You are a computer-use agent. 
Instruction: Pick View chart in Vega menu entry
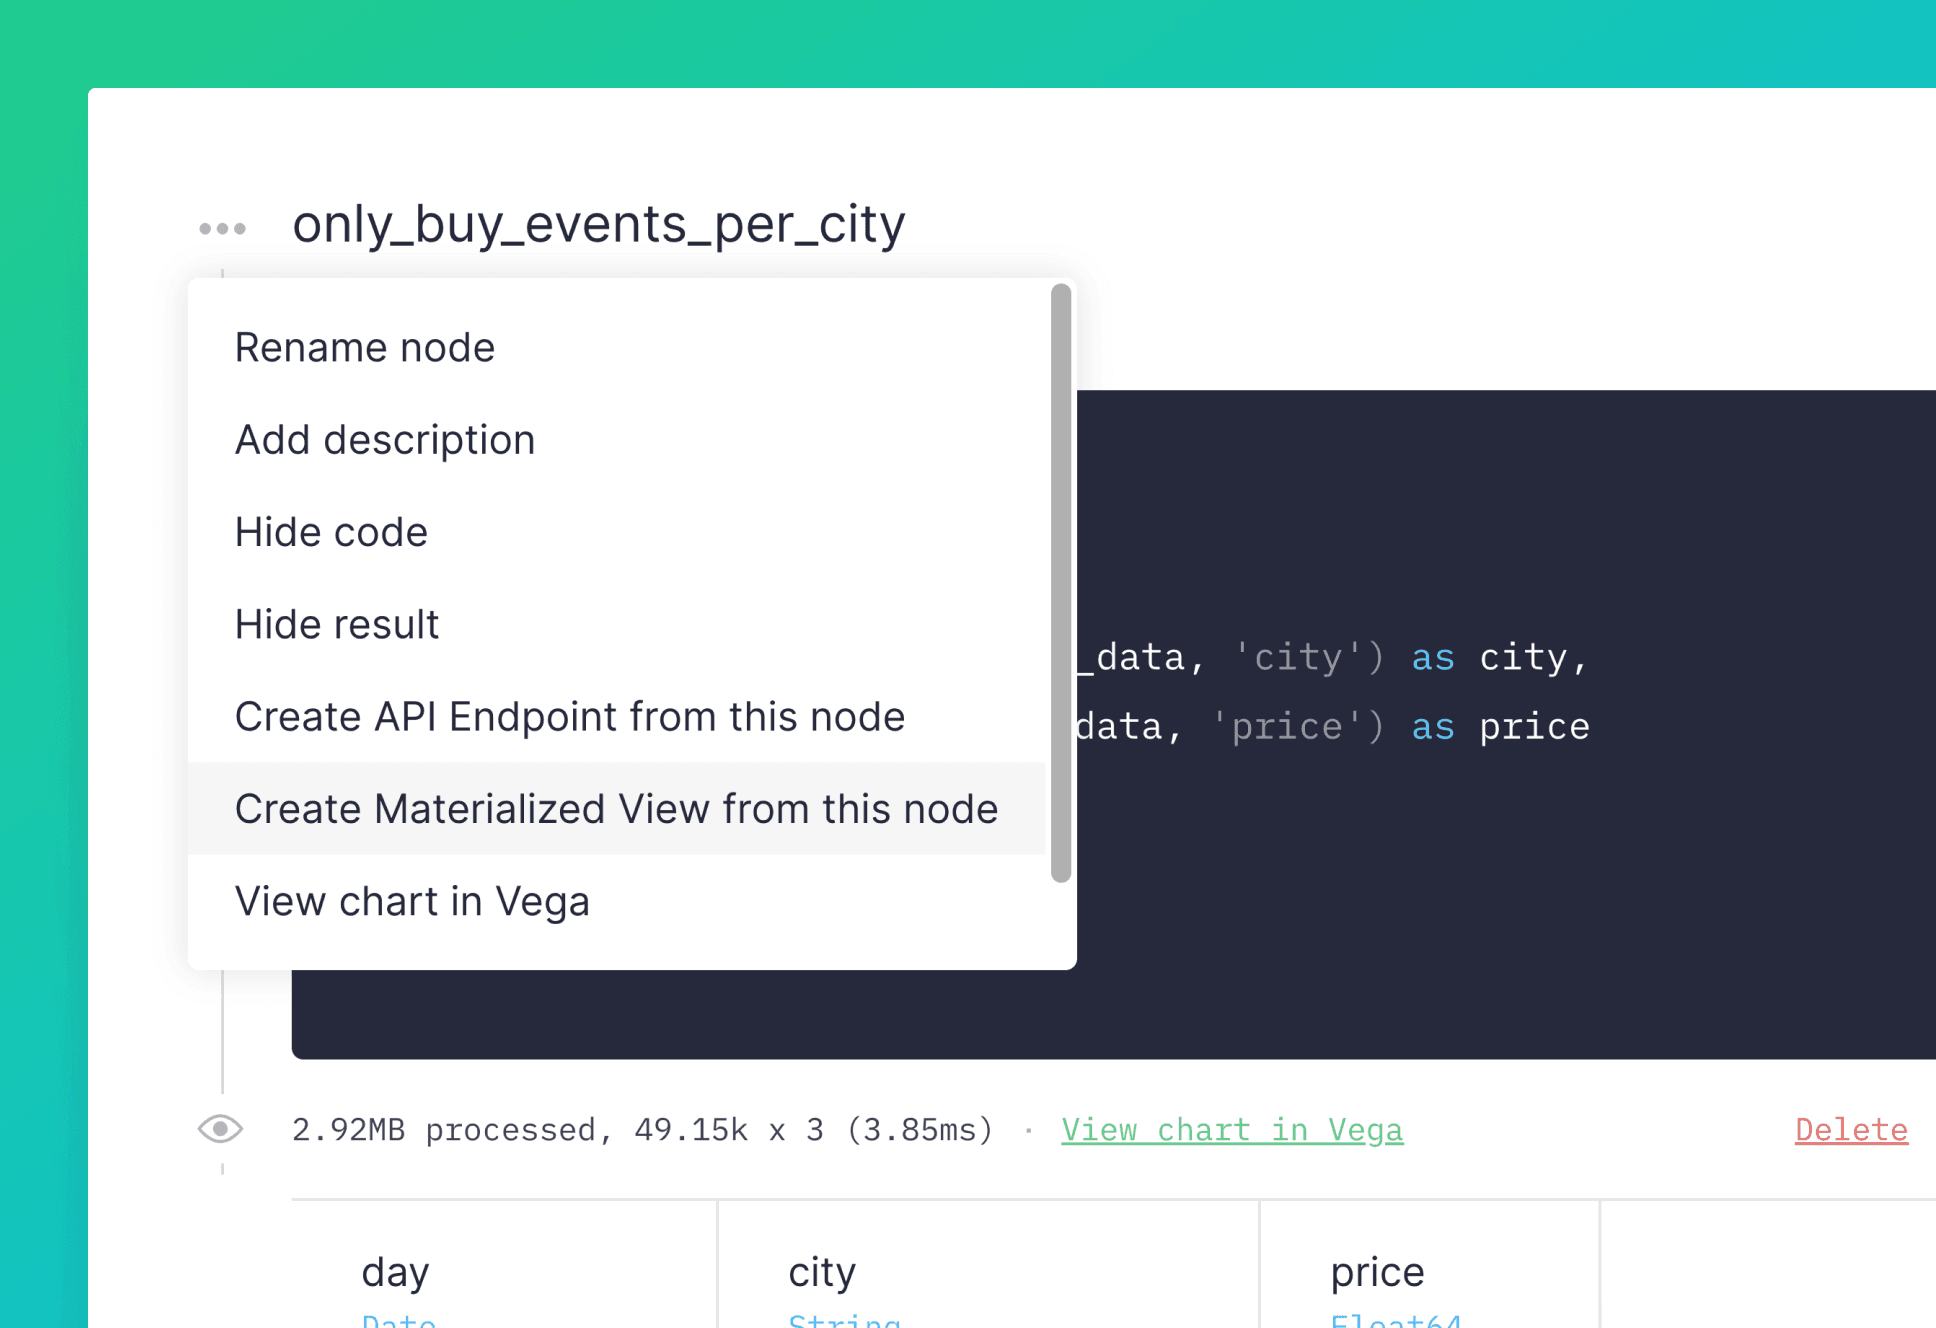412,901
